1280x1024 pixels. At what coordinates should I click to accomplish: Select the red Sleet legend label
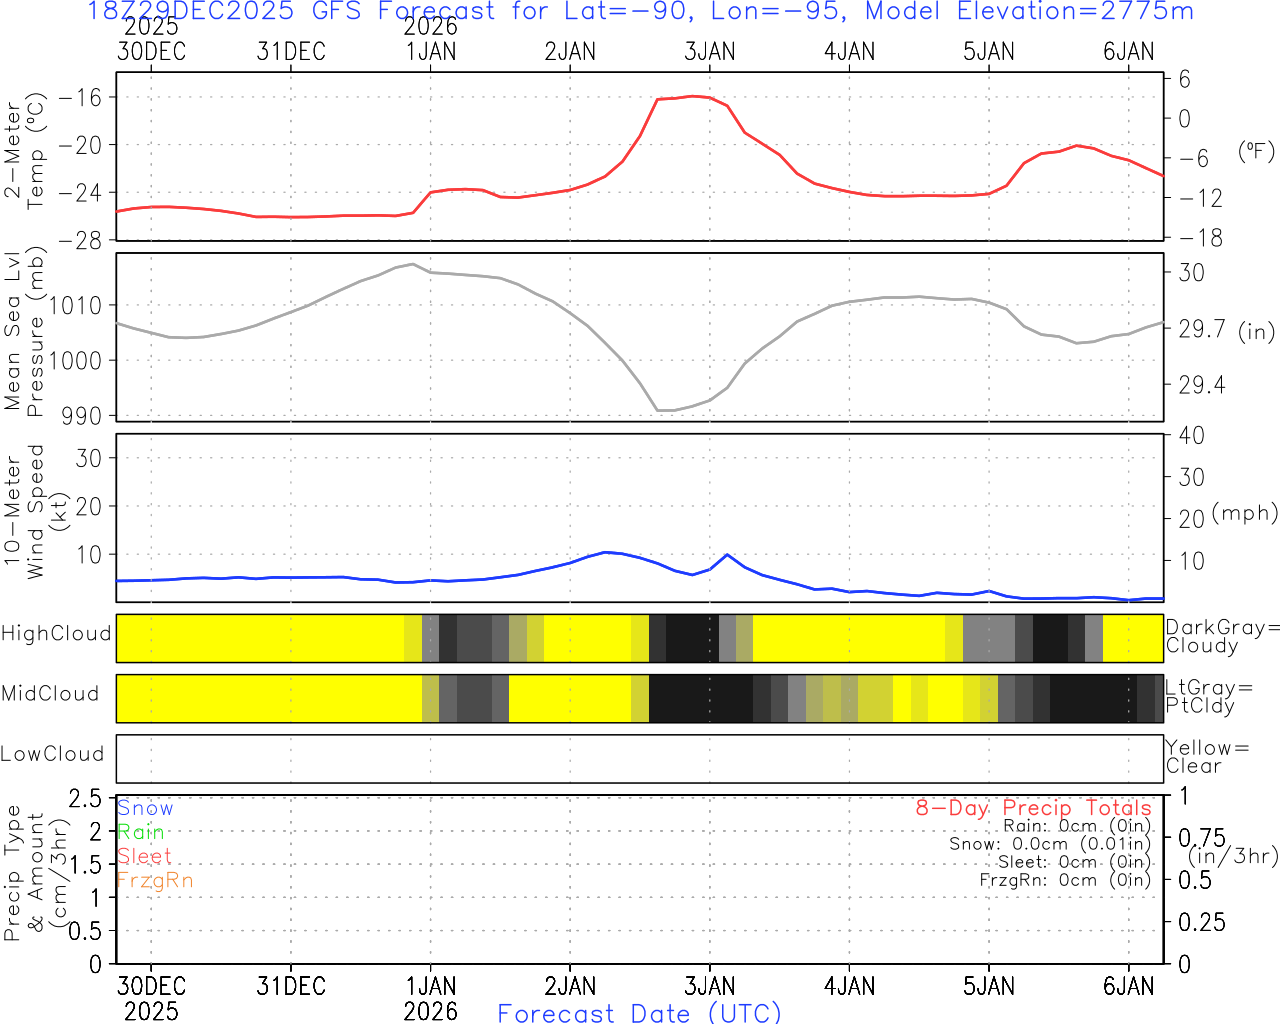pos(144,856)
